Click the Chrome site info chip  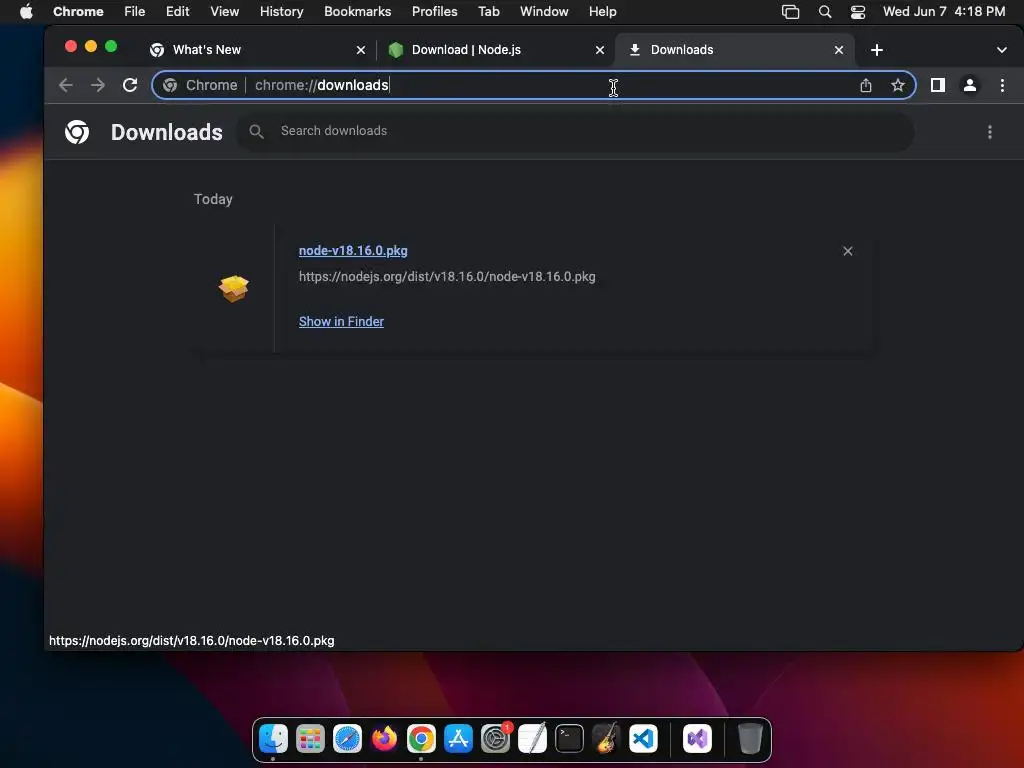[x=200, y=85]
